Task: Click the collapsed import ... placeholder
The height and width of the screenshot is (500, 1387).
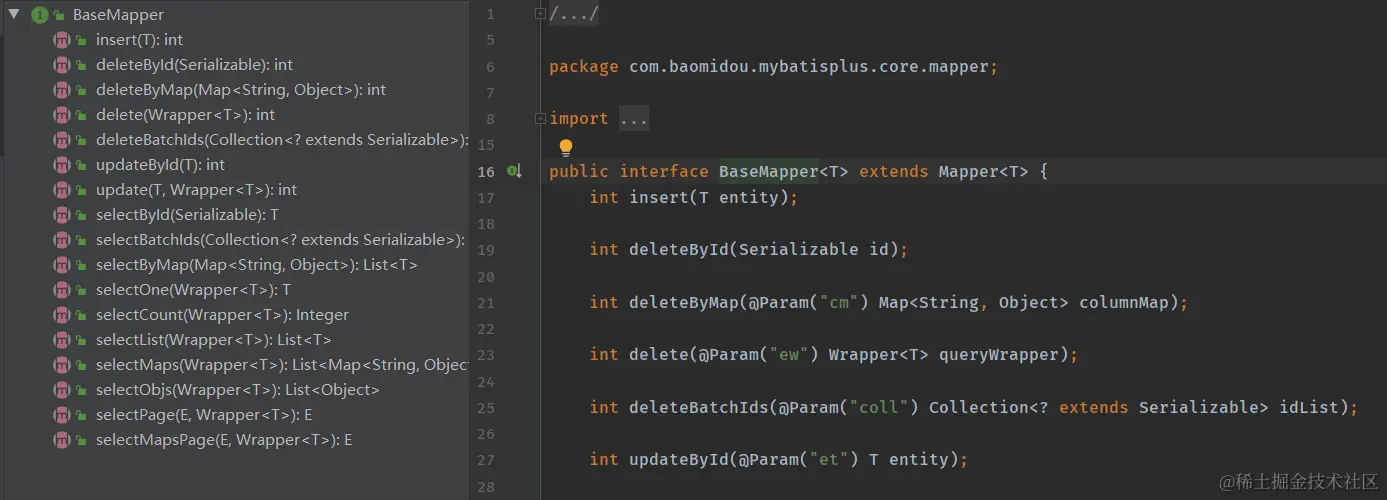Action: pyautogui.click(x=634, y=119)
